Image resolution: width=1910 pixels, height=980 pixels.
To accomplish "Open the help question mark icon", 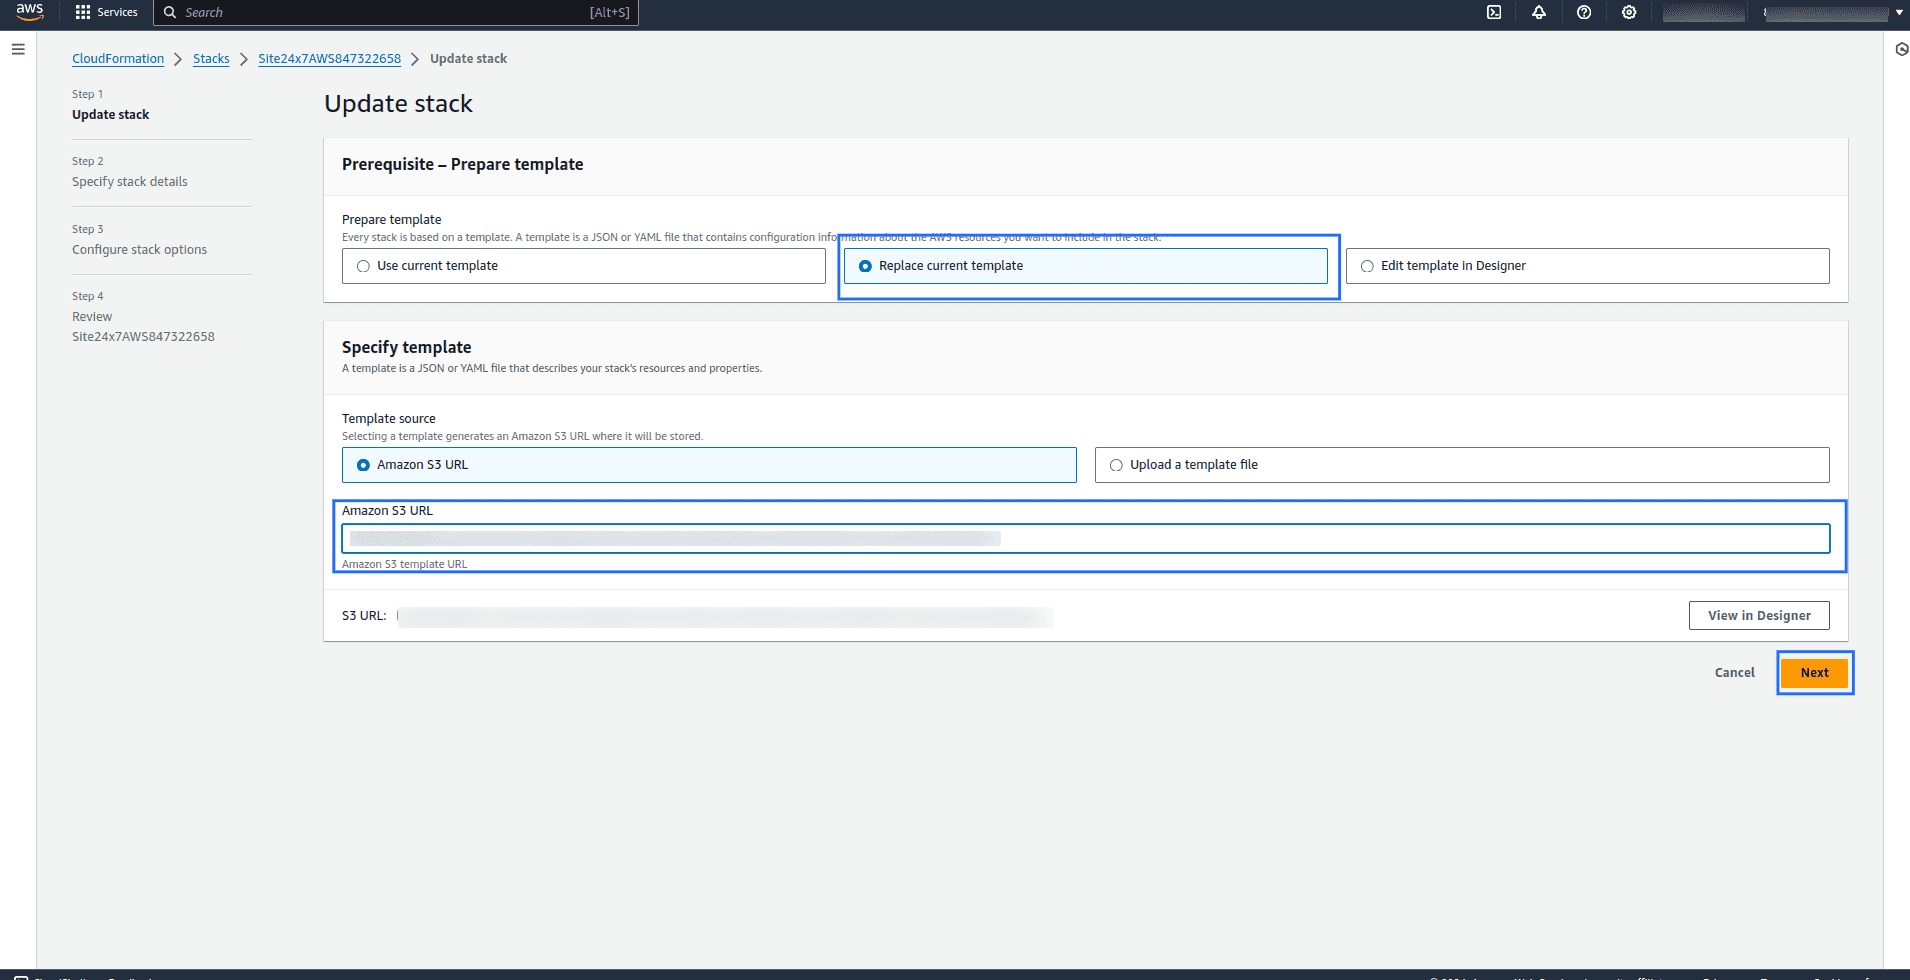I will coord(1584,12).
